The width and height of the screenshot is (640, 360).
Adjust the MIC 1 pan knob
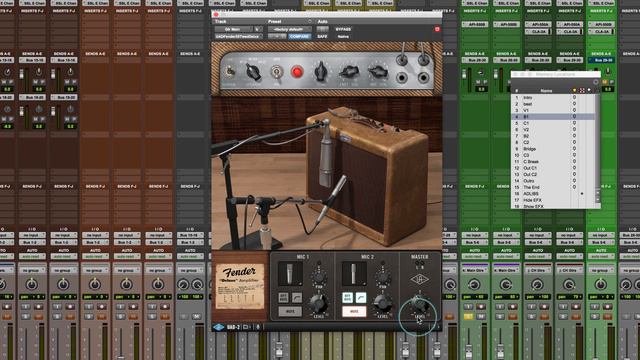[x=319, y=276]
